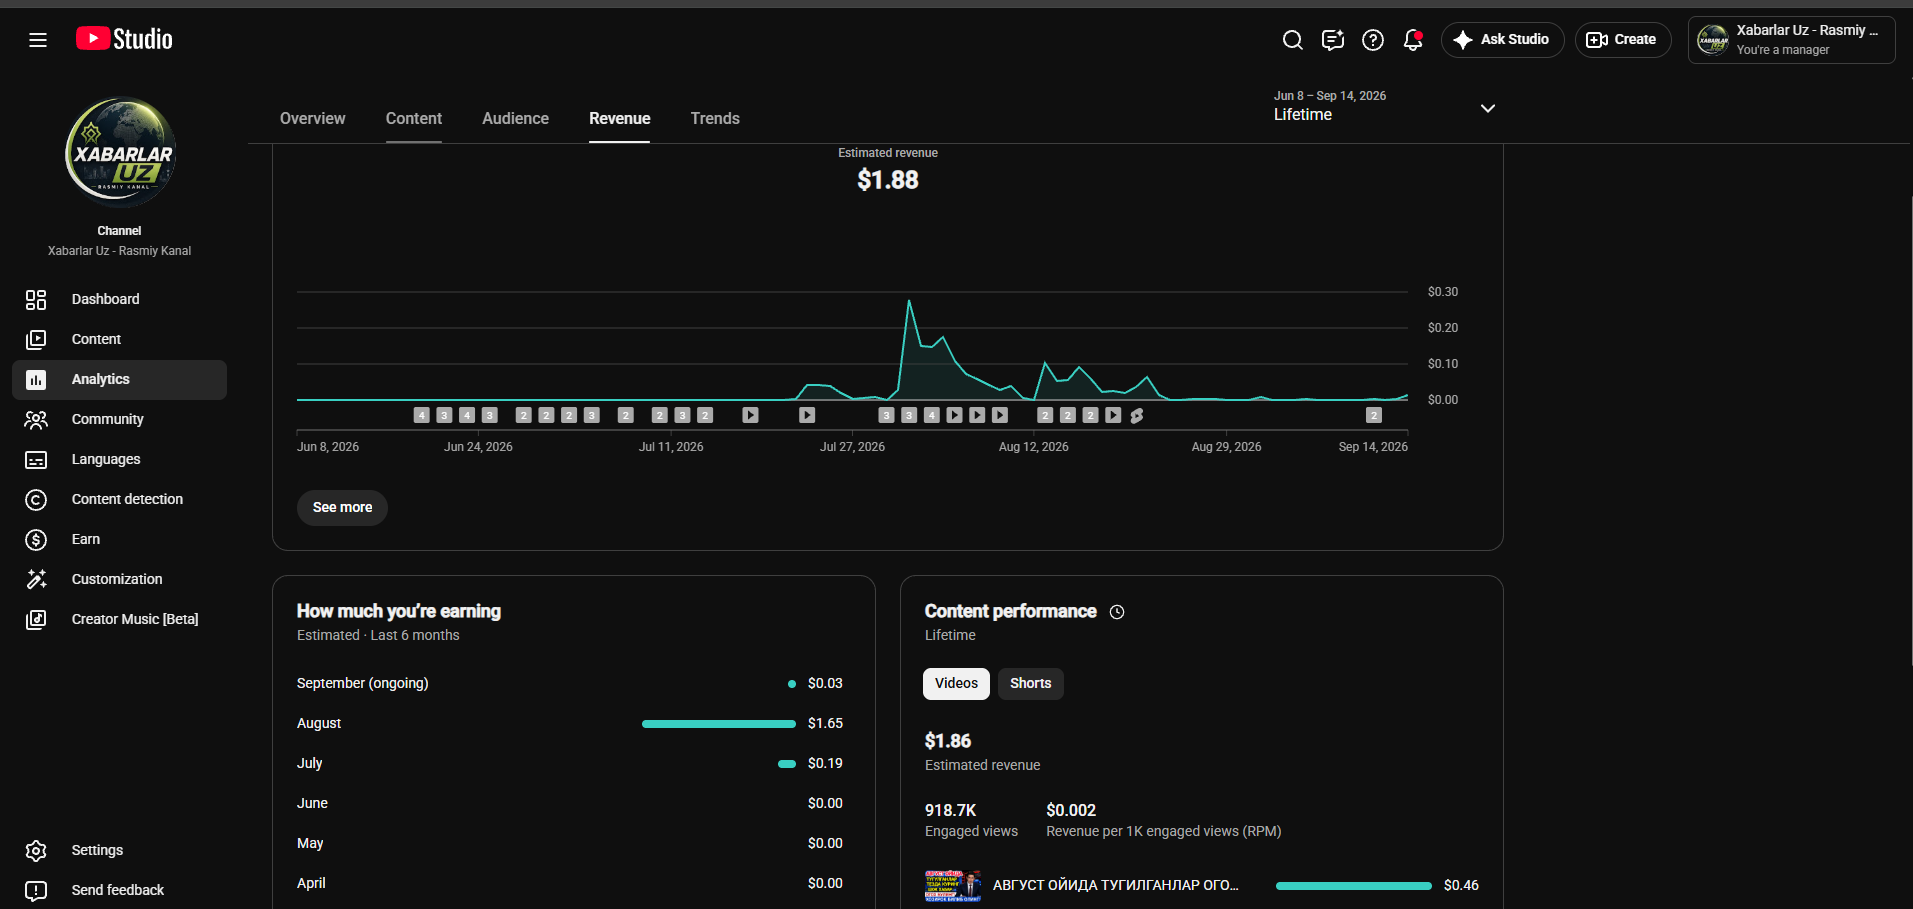Open the Xabarlar Uz account switcher
The image size is (1913, 909).
pos(1791,40)
